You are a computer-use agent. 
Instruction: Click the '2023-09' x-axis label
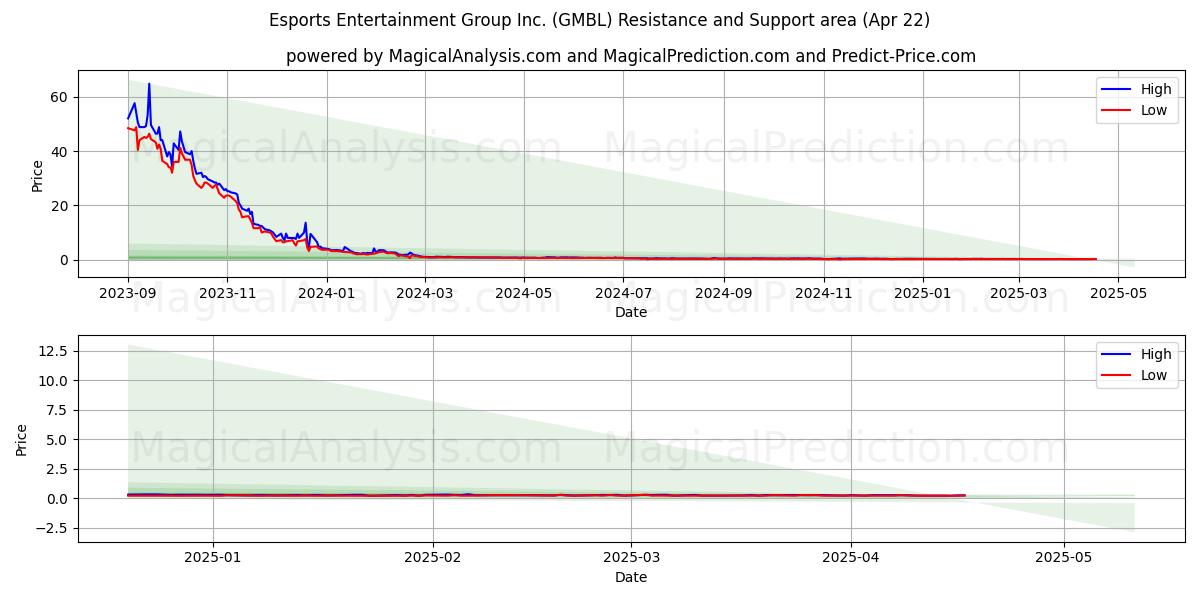click(x=128, y=293)
